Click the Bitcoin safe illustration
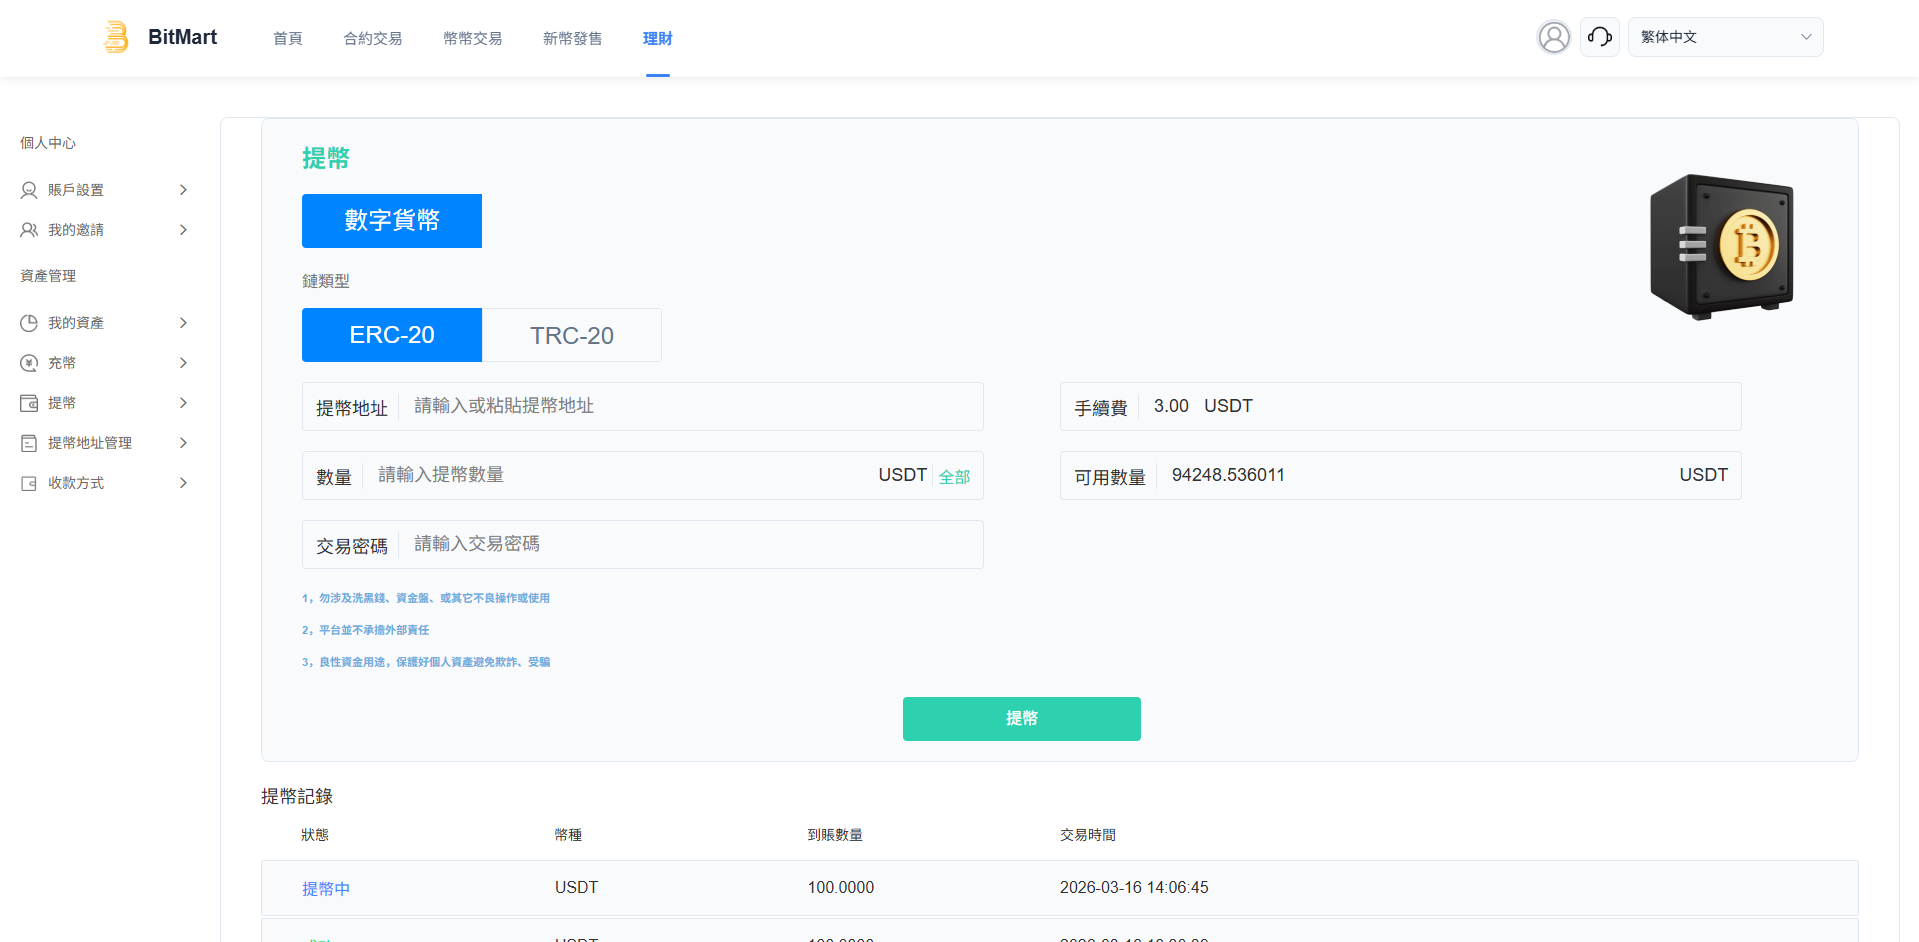This screenshot has height=942, width=1919. pos(1721,246)
